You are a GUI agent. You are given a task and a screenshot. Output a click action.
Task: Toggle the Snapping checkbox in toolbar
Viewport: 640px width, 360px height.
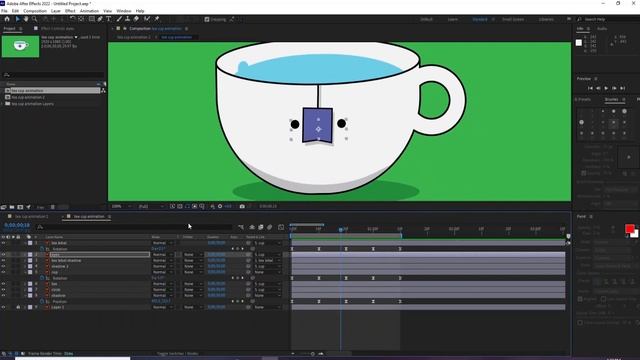207,19
